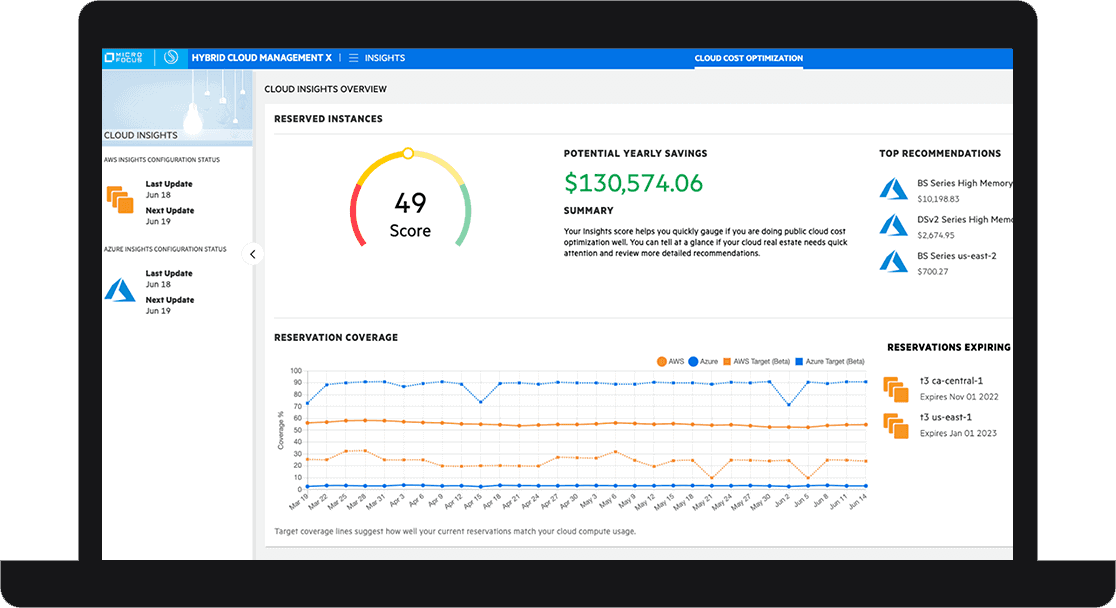Click the Azure icon for BS Series us-east-2
The width and height of the screenshot is (1116, 608).
click(x=893, y=261)
